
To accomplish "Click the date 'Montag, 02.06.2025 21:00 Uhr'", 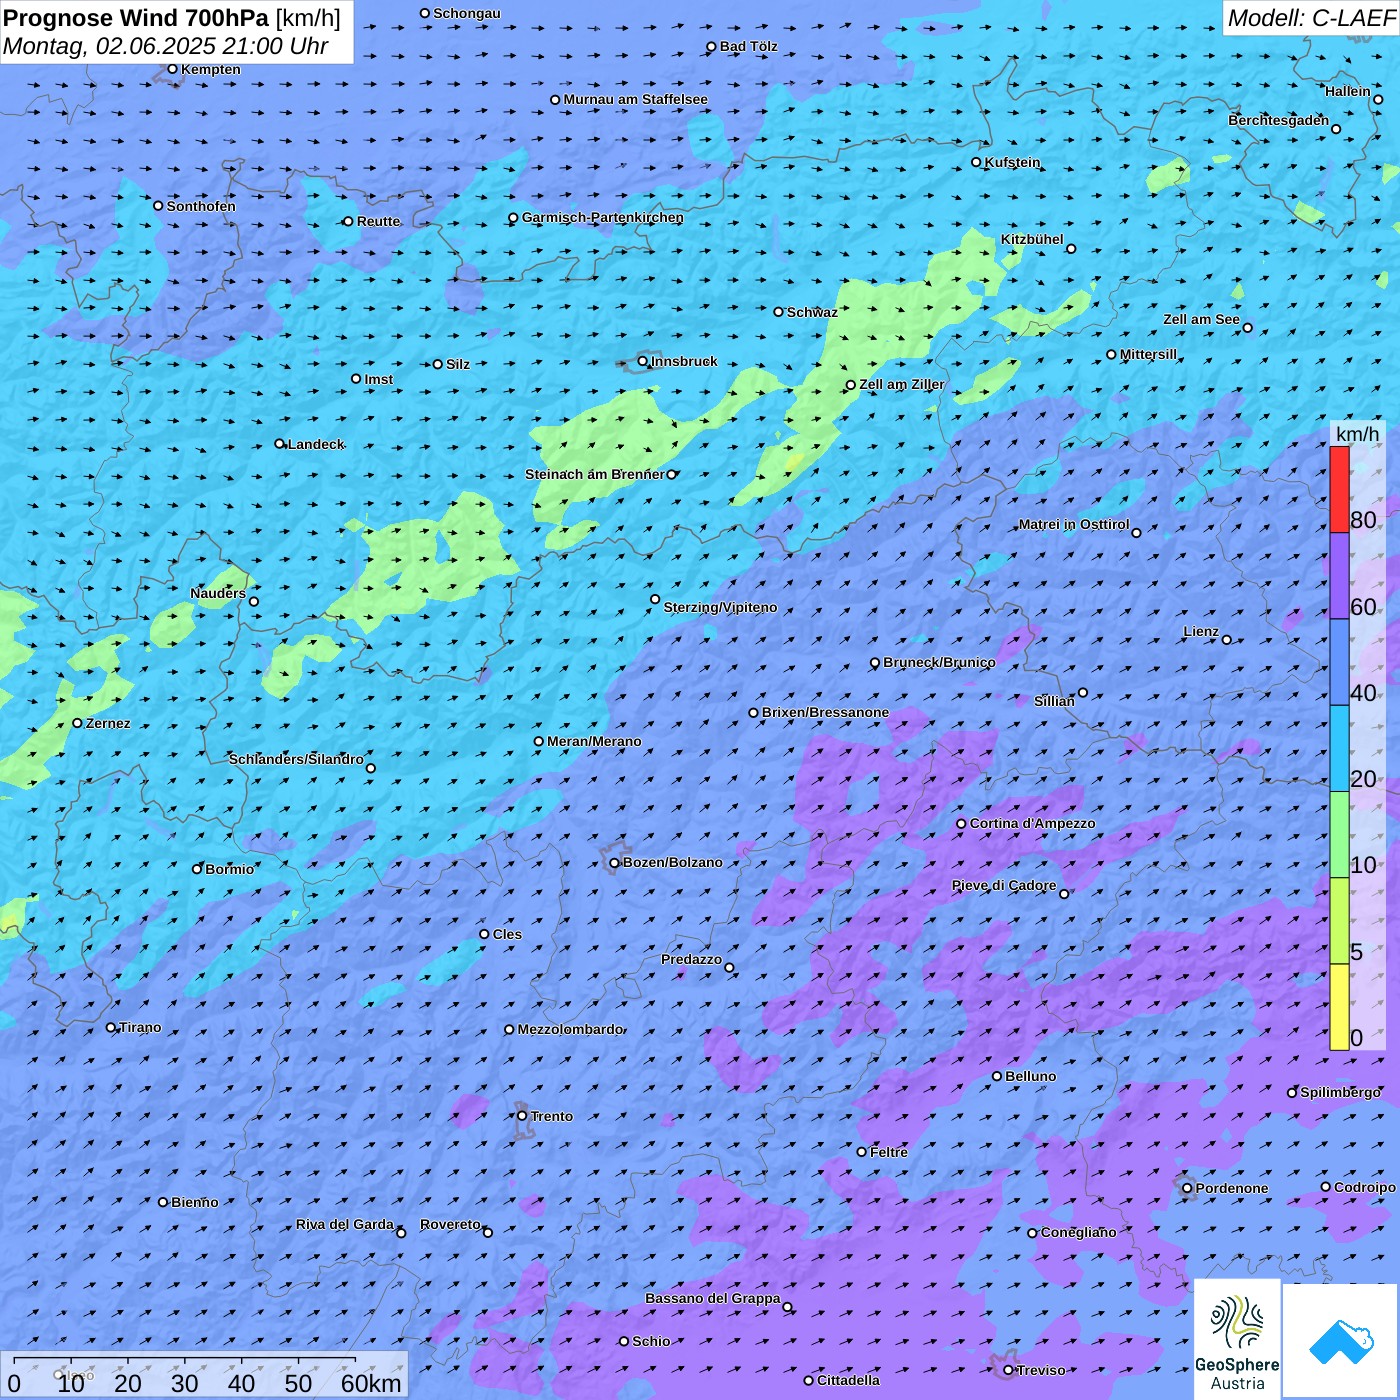I will (x=166, y=46).
